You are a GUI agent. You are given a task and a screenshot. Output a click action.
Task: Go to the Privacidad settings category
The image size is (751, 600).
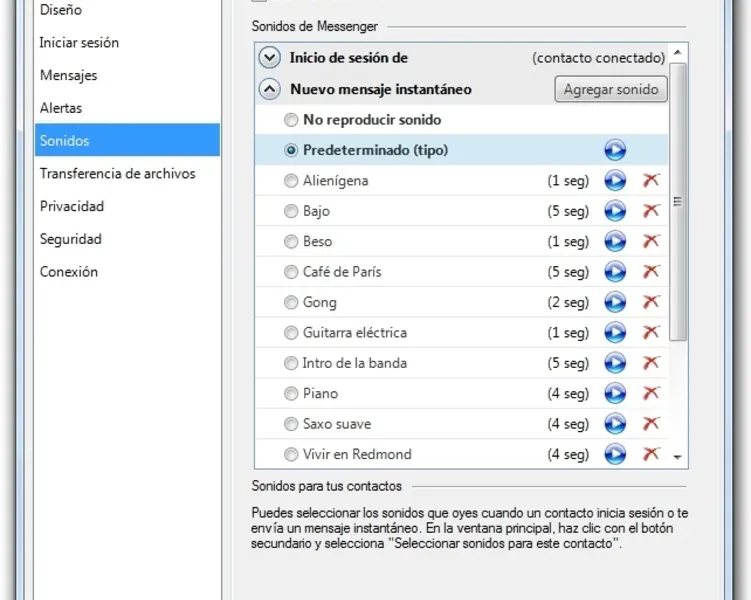[71, 206]
